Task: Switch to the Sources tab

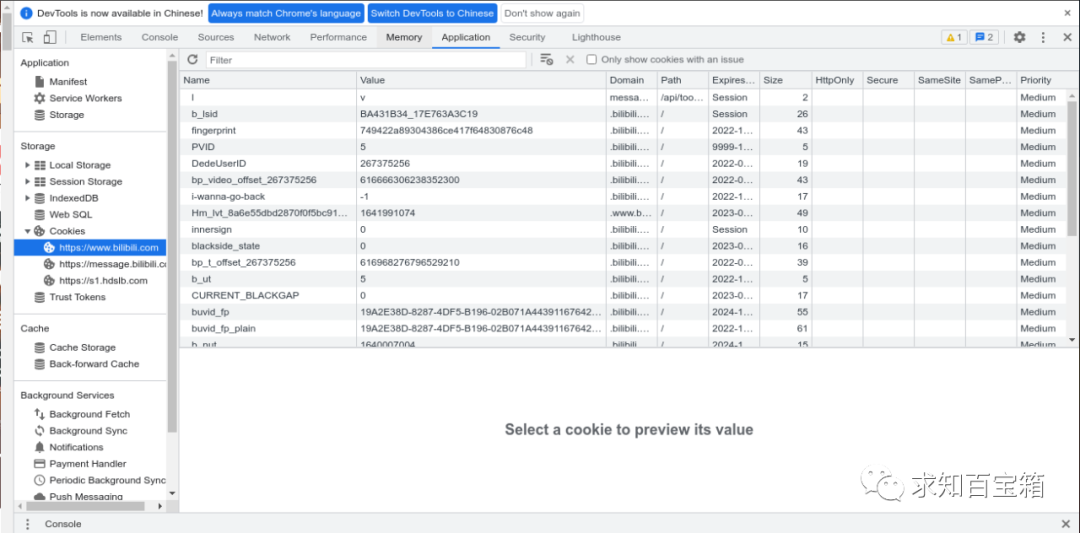Action: coord(216,37)
